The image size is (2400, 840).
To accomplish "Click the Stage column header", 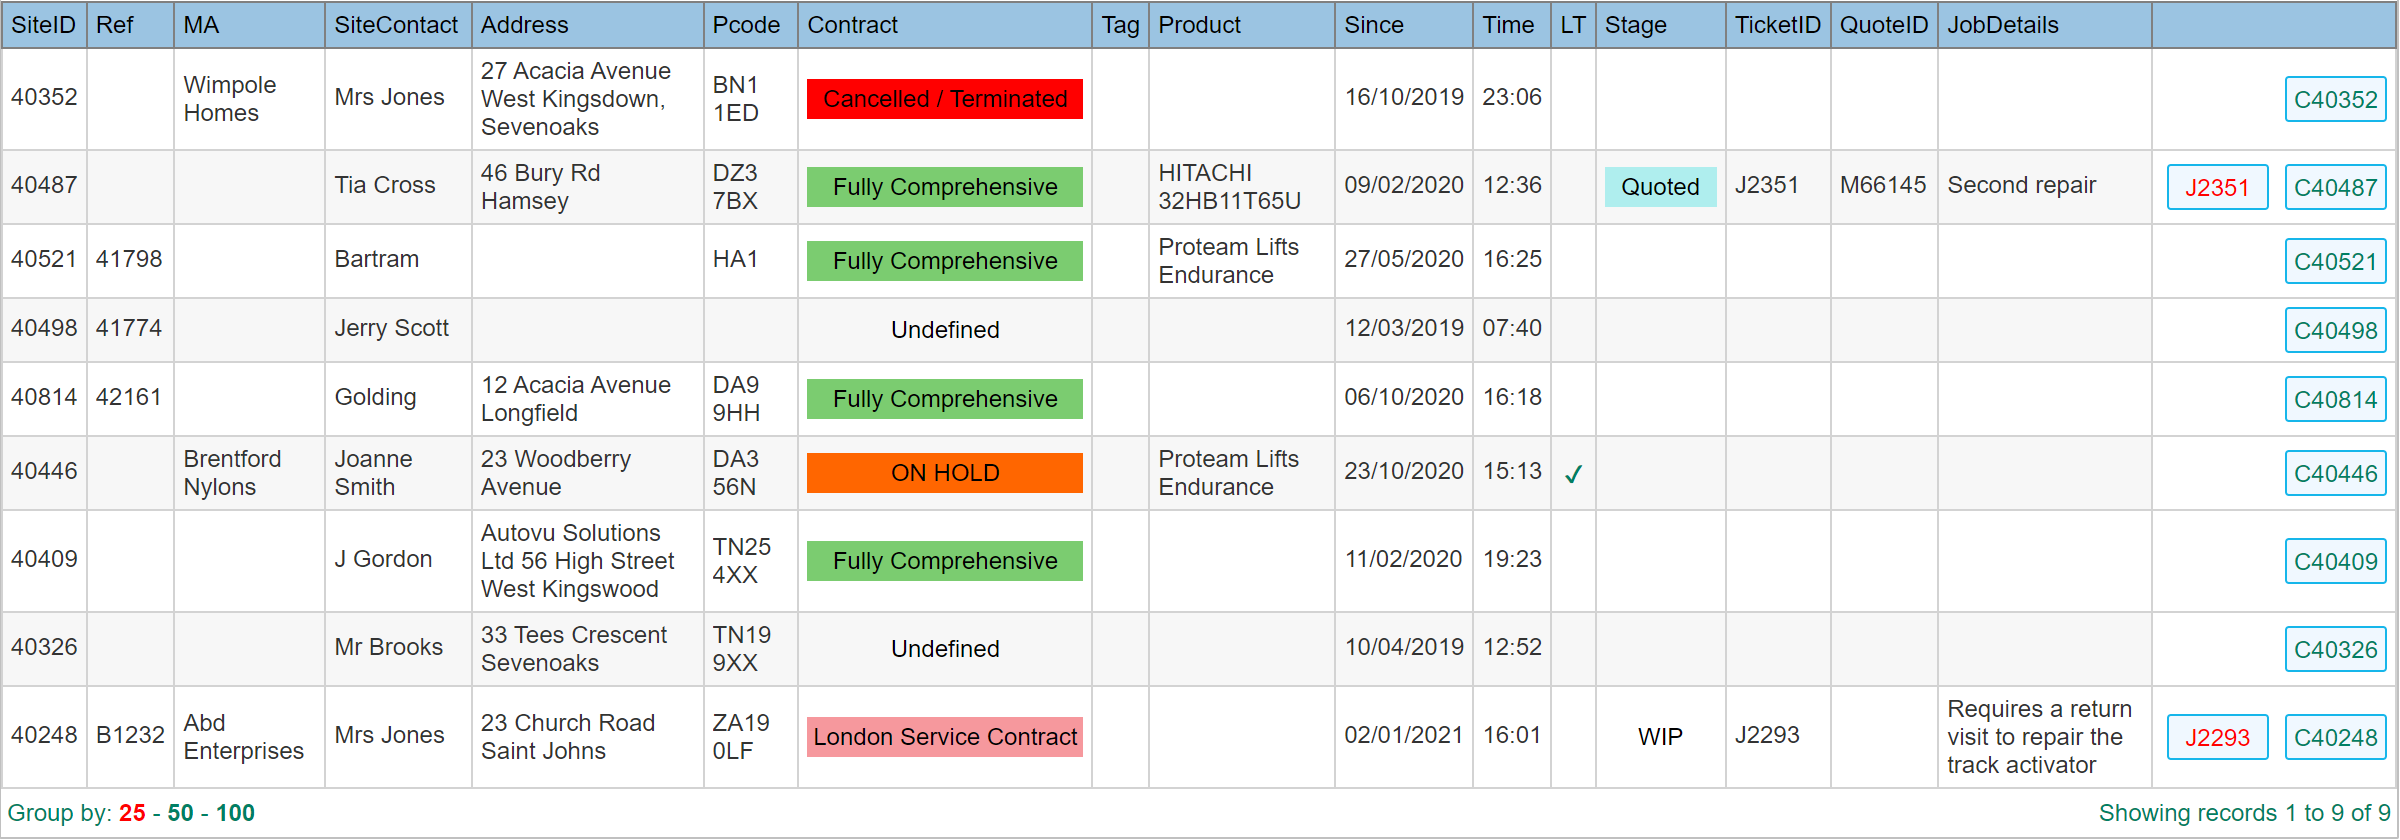I will 1635,25.
